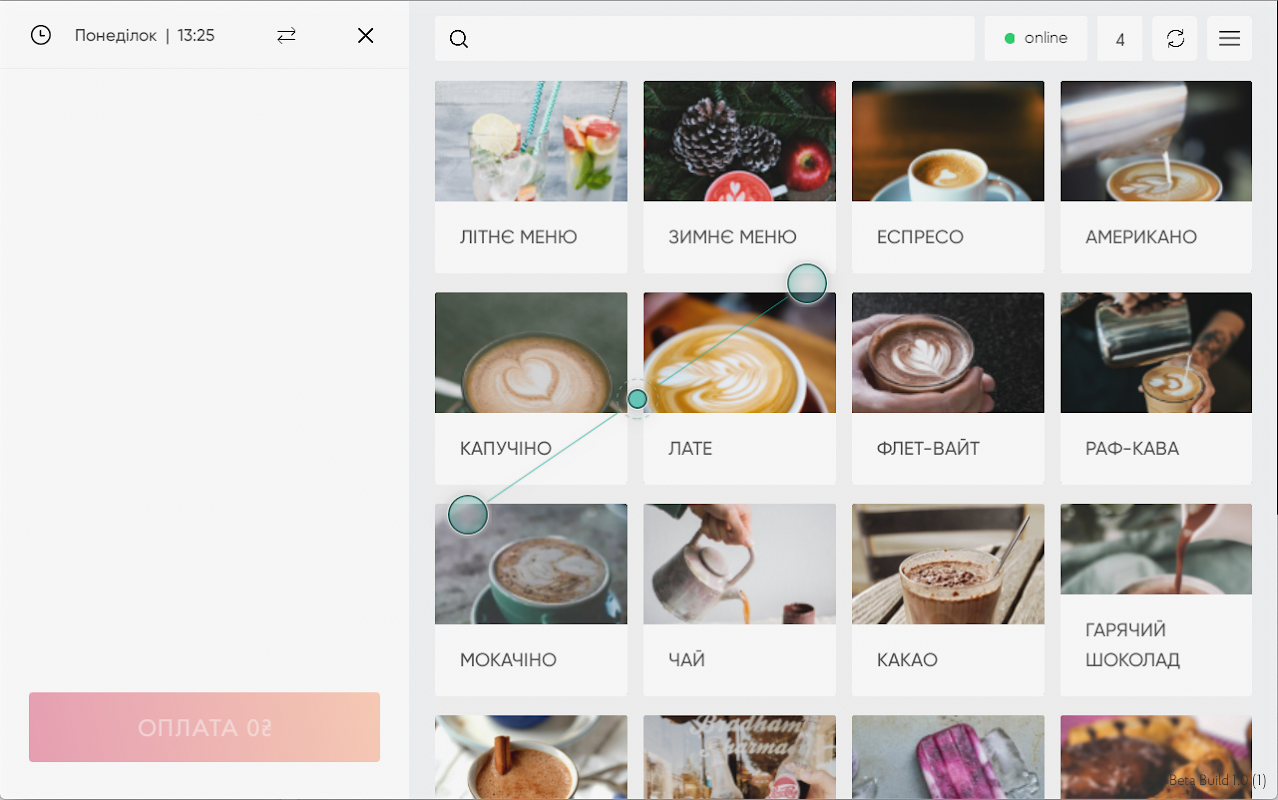Screen dimensions: 1278x800
Task: Click the ОПЛАТА 0₴ payment button
Action: [x=204, y=727]
